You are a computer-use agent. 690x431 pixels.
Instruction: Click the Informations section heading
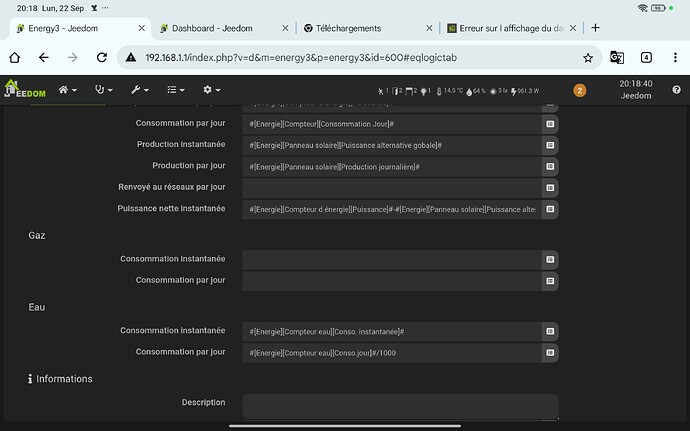pos(60,379)
